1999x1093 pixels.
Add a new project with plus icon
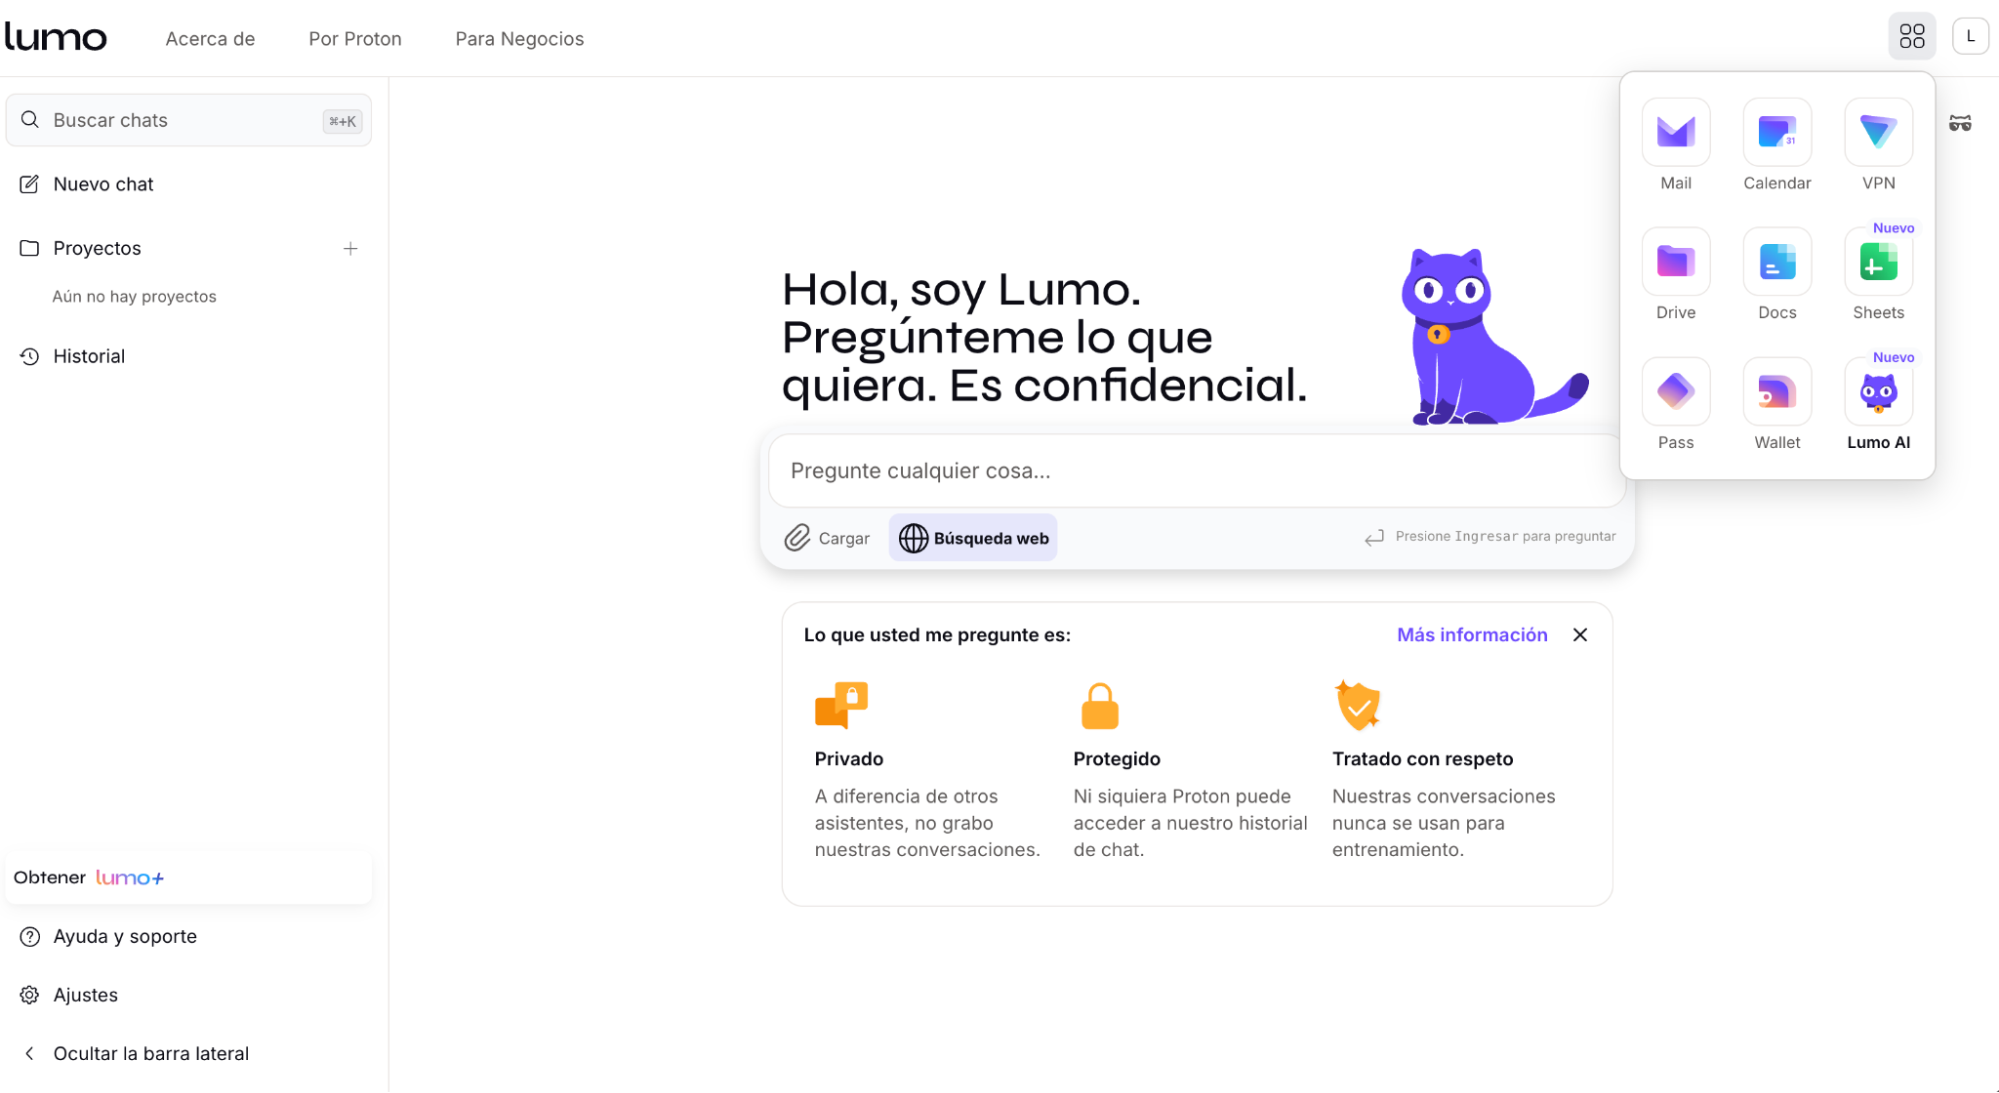350,248
